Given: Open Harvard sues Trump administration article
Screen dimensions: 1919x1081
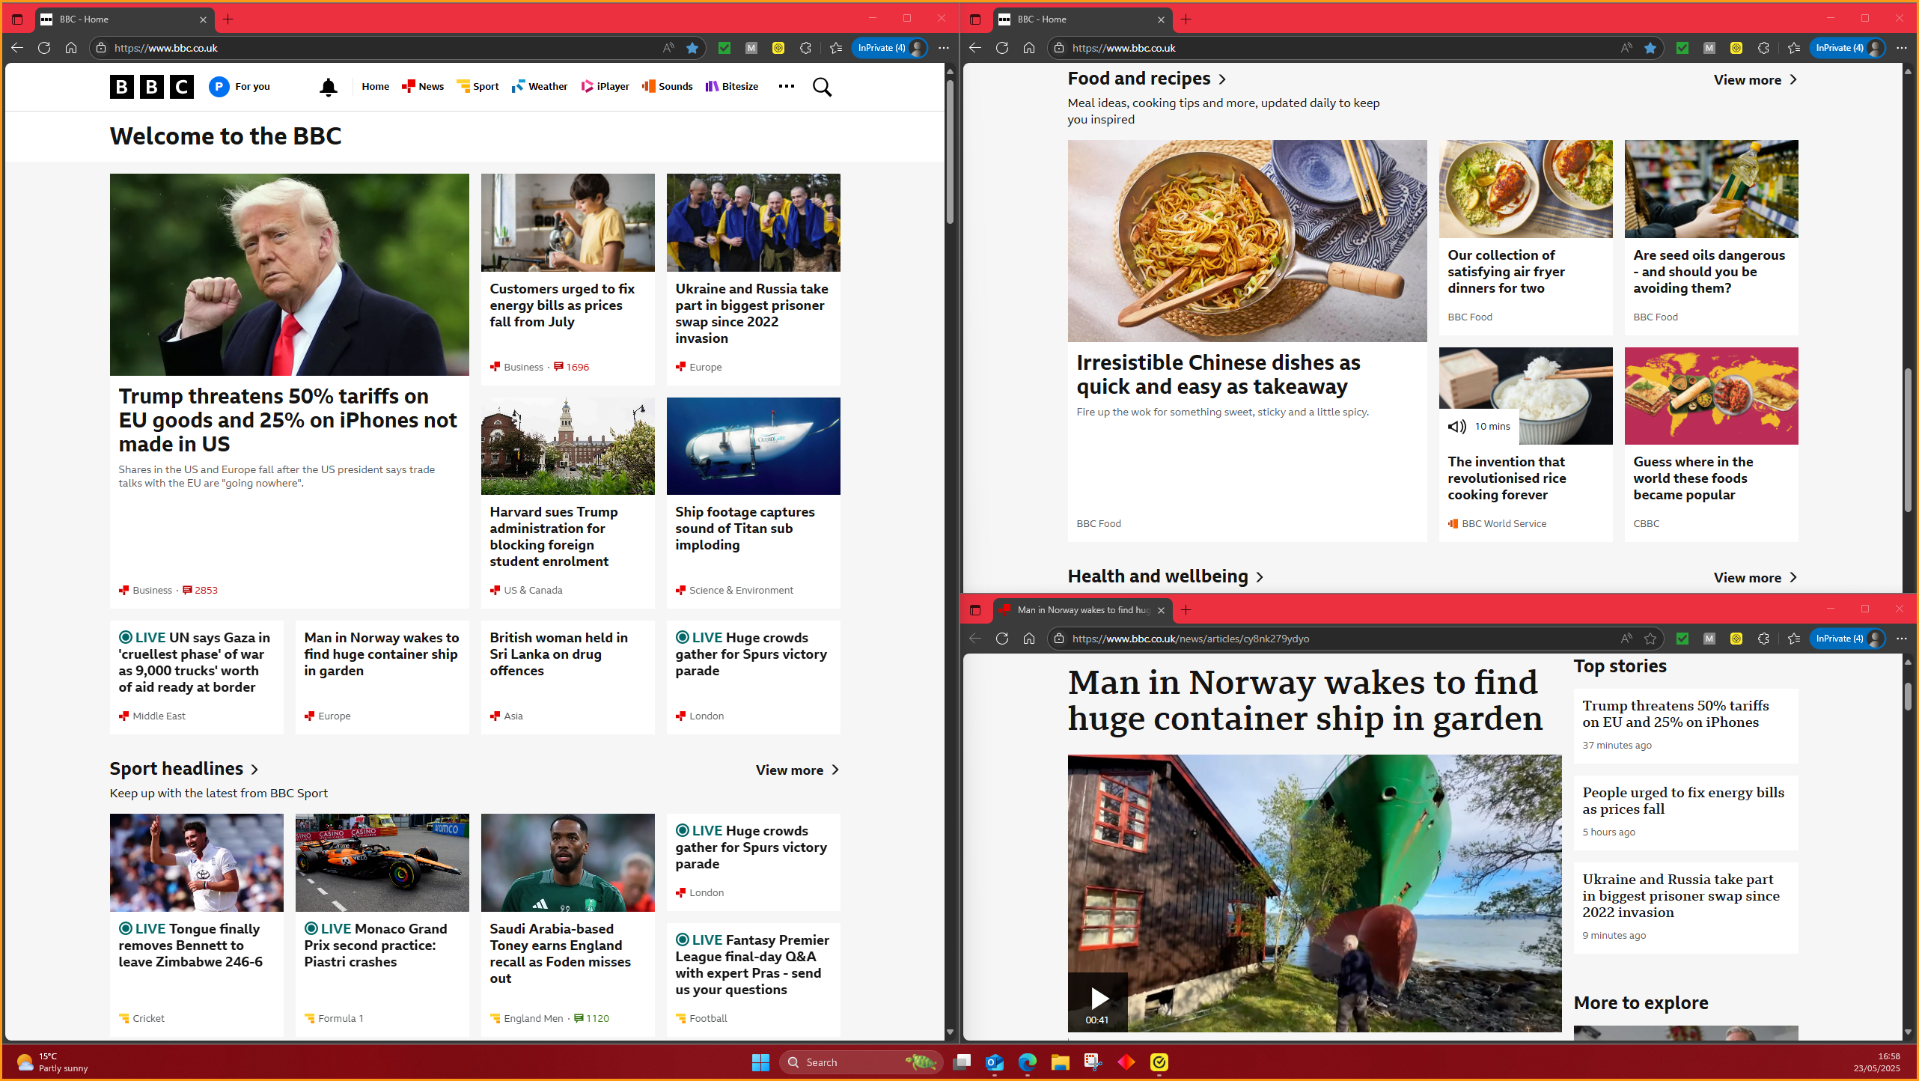Looking at the screenshot, I should tap(554, 536).
